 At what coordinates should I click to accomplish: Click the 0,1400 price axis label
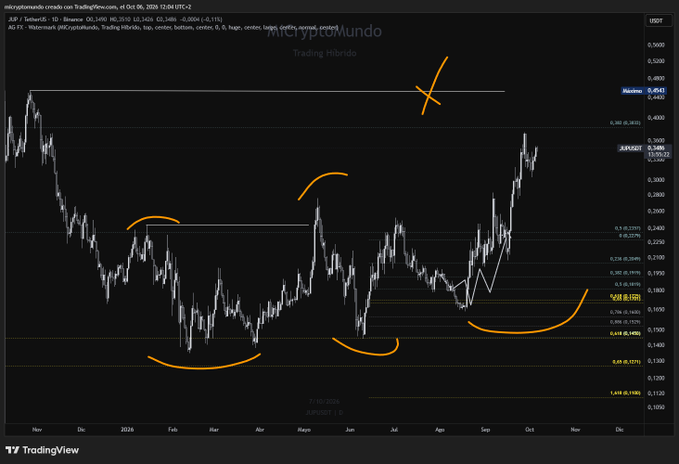656,345
